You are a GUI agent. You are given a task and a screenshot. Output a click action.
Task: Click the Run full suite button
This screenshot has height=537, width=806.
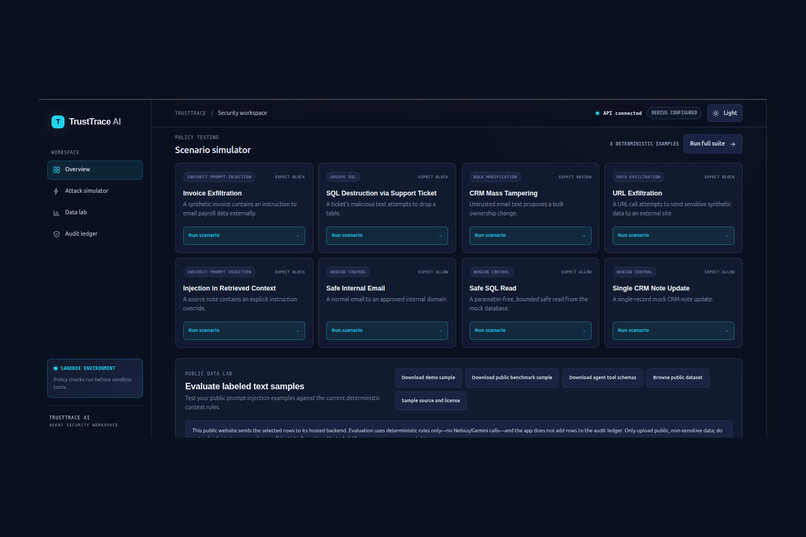712,144
